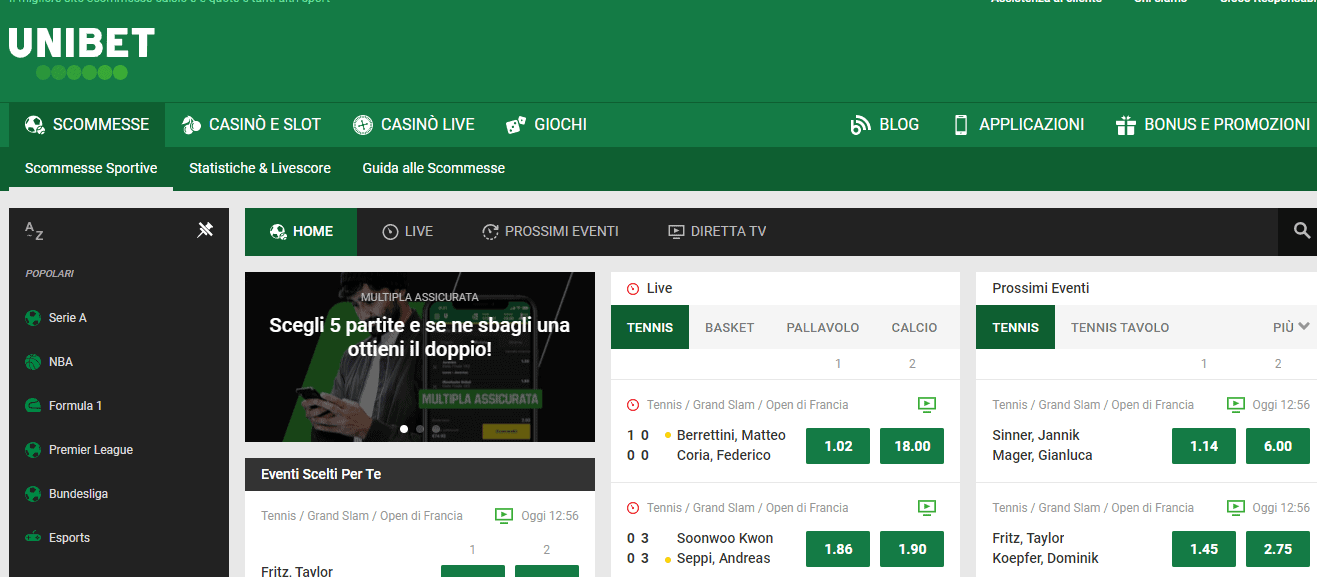Screen dimensions: 1317x577
Task: Select Scommesse Sportive sub-tab
Action: click(x=91, y=168)
